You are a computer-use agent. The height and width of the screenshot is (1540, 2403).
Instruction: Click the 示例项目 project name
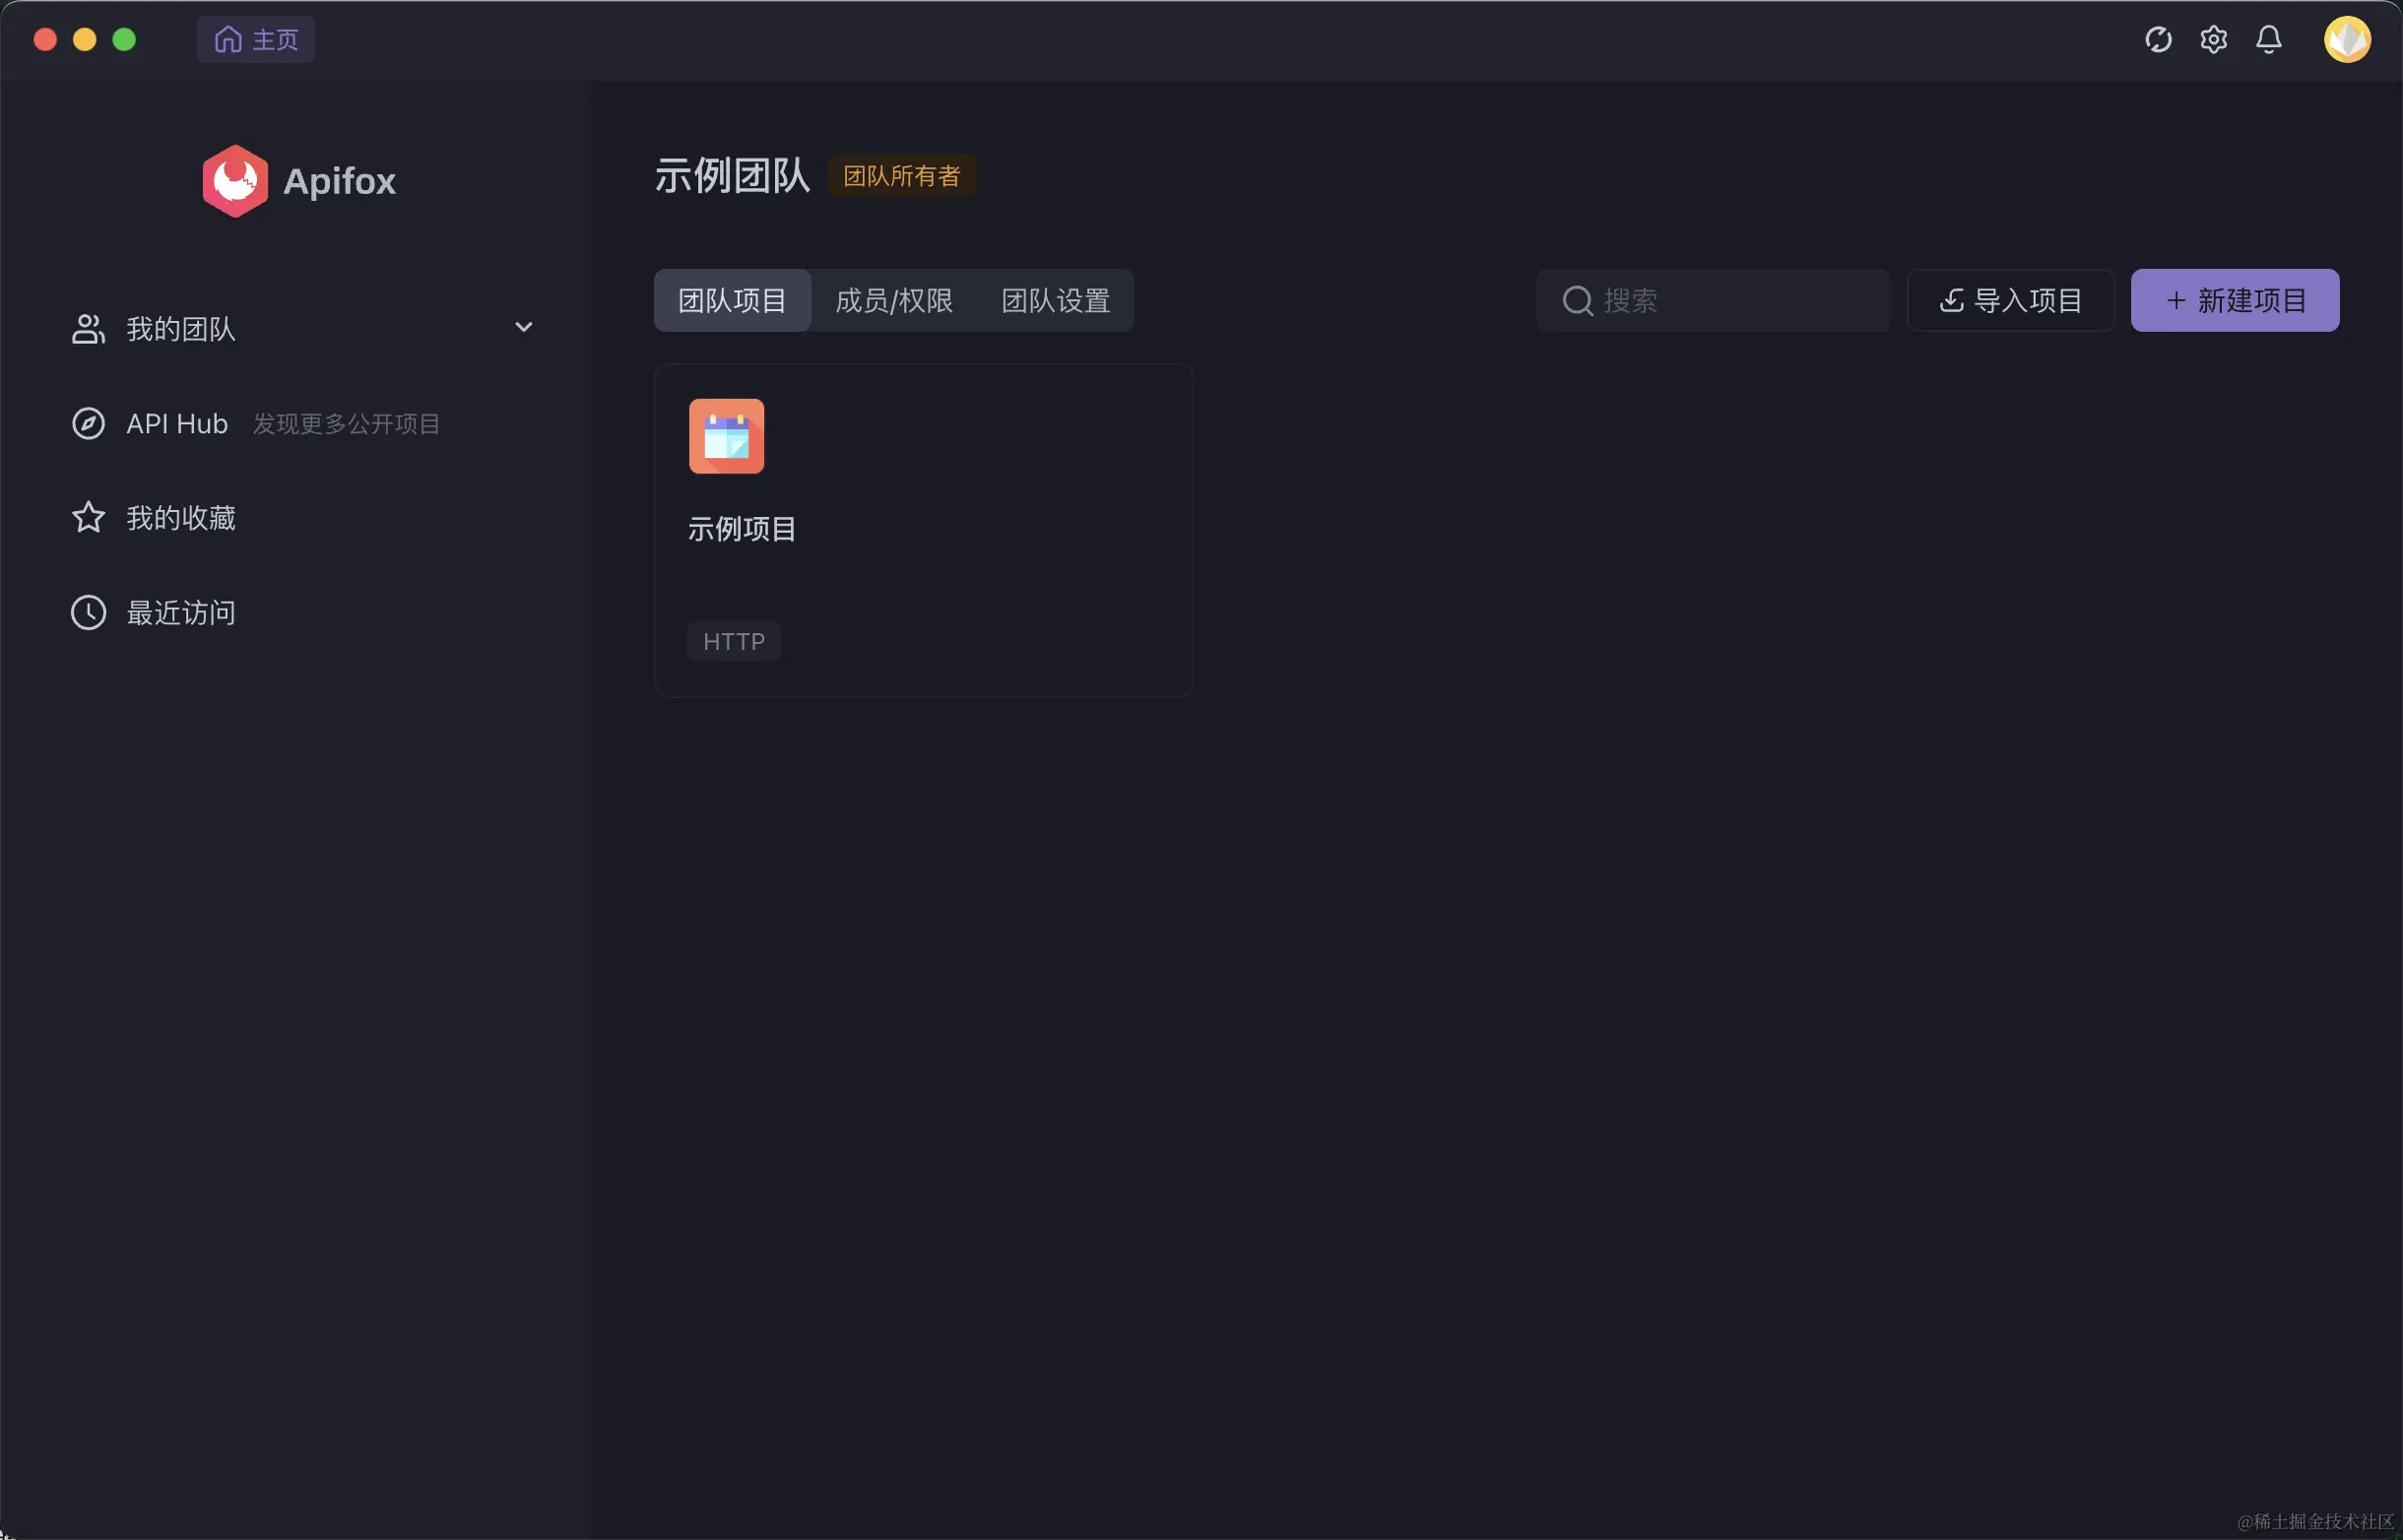click(x=741, y=529)
